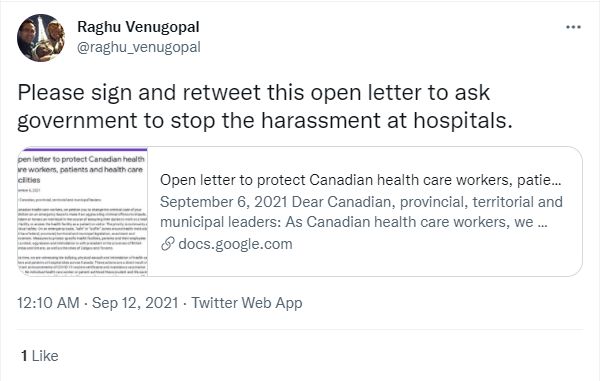
Task: Click the Sep 12, 2021 date
Action: [135, 303]
